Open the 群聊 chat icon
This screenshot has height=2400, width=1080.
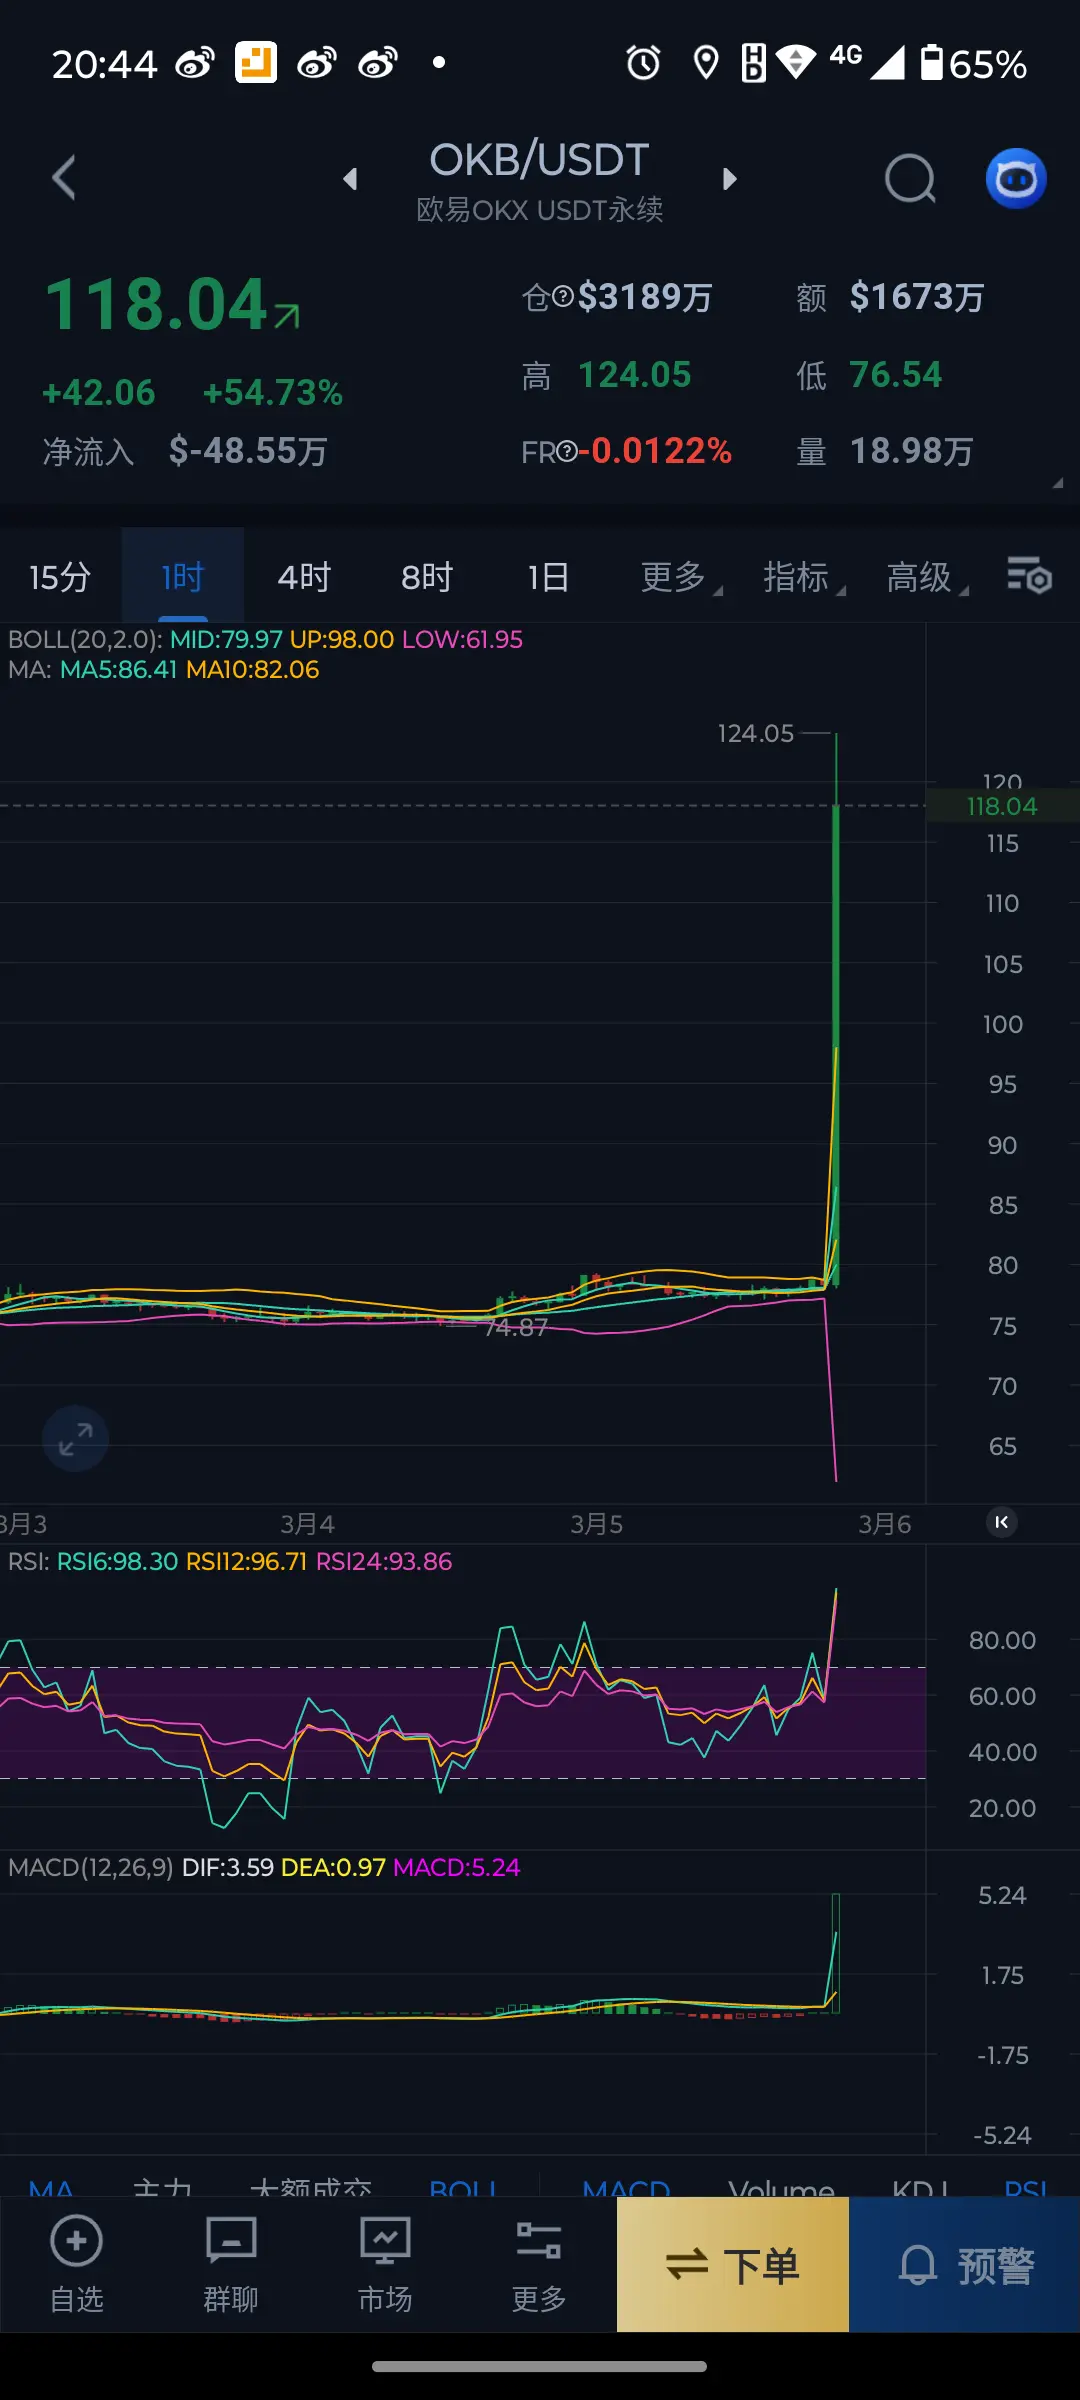[231, 2265]
